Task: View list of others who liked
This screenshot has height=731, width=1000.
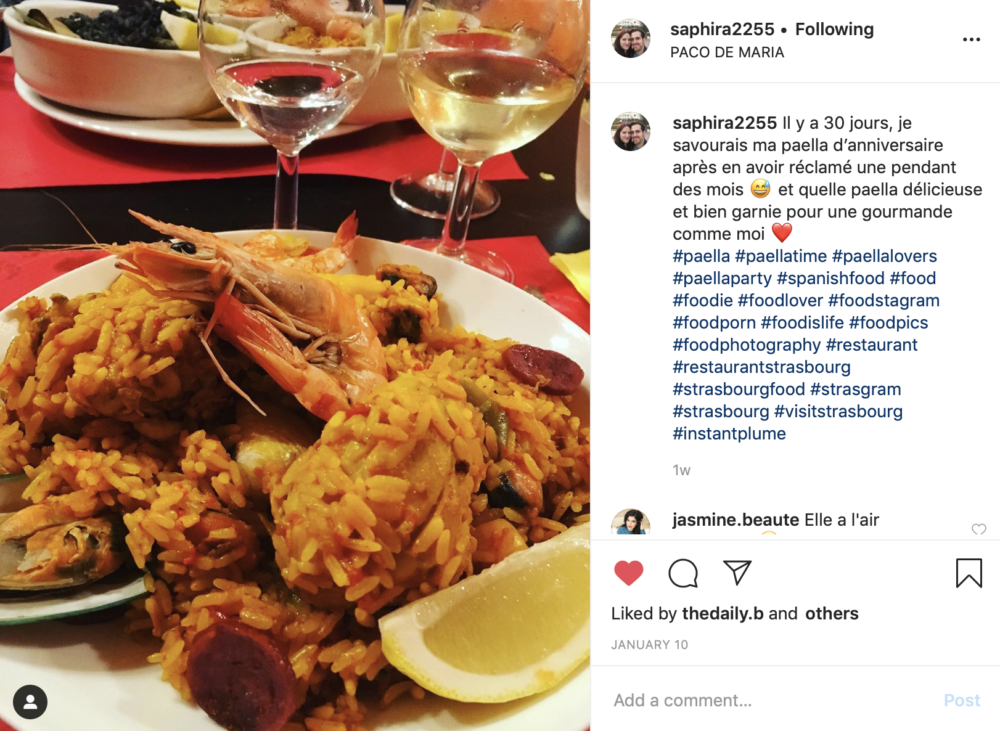Action: point(832,613)
